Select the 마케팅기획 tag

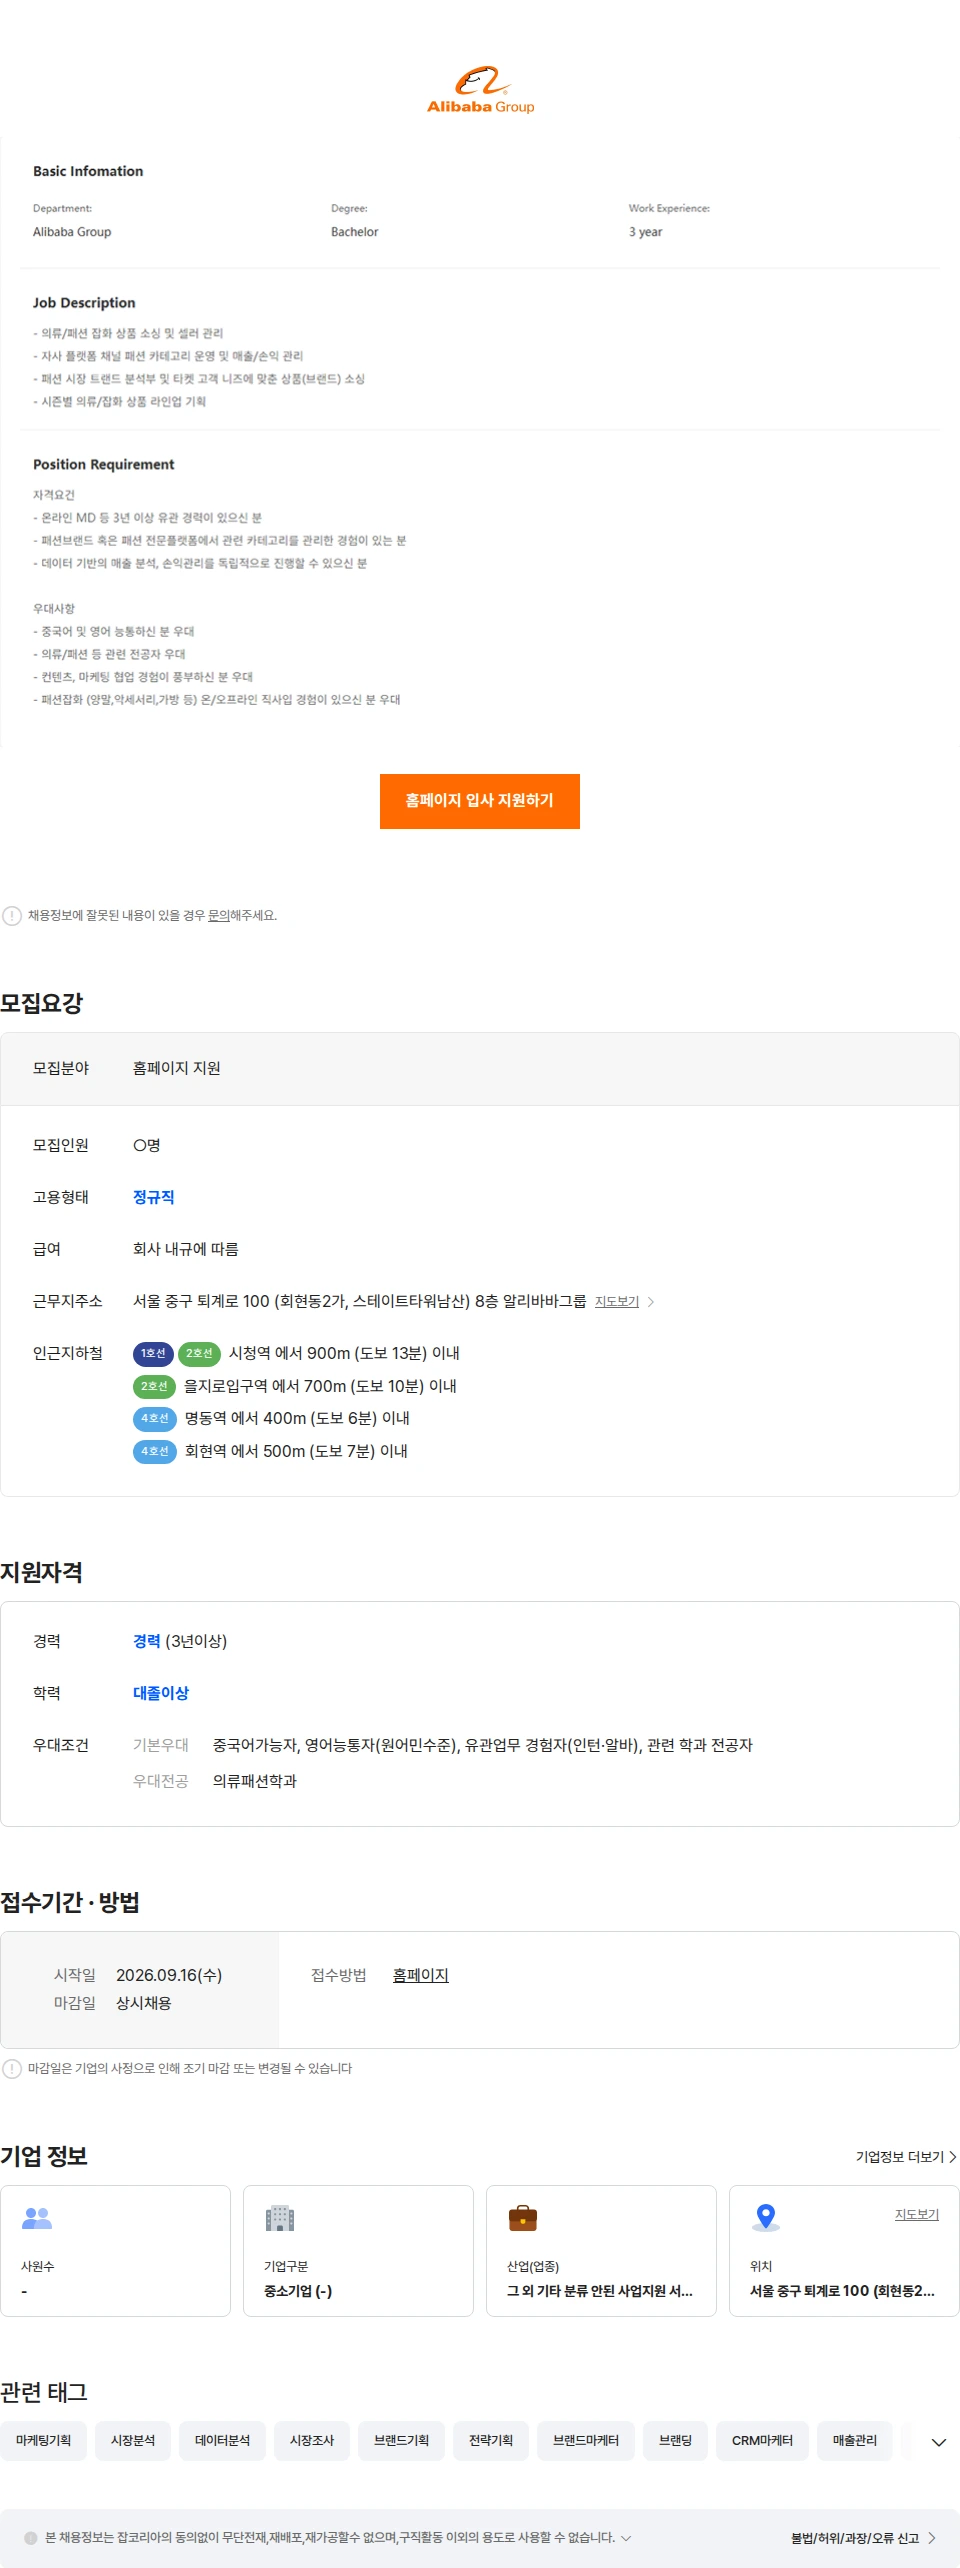44,2441
